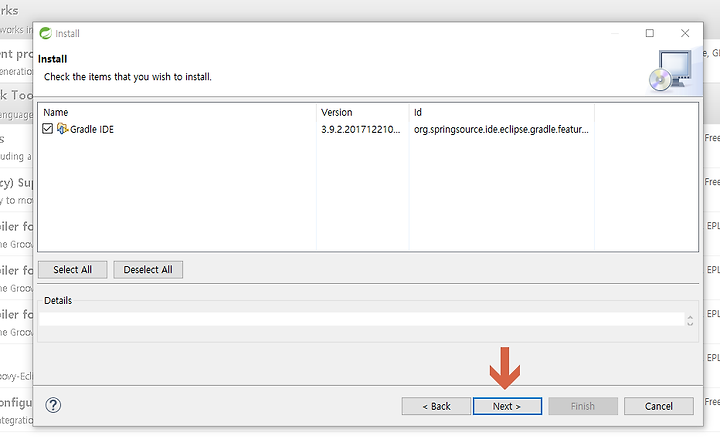The width and height of the screenshot is (720, 439).
Task: Cancel the Install dialog
Action: coord(658,406)
